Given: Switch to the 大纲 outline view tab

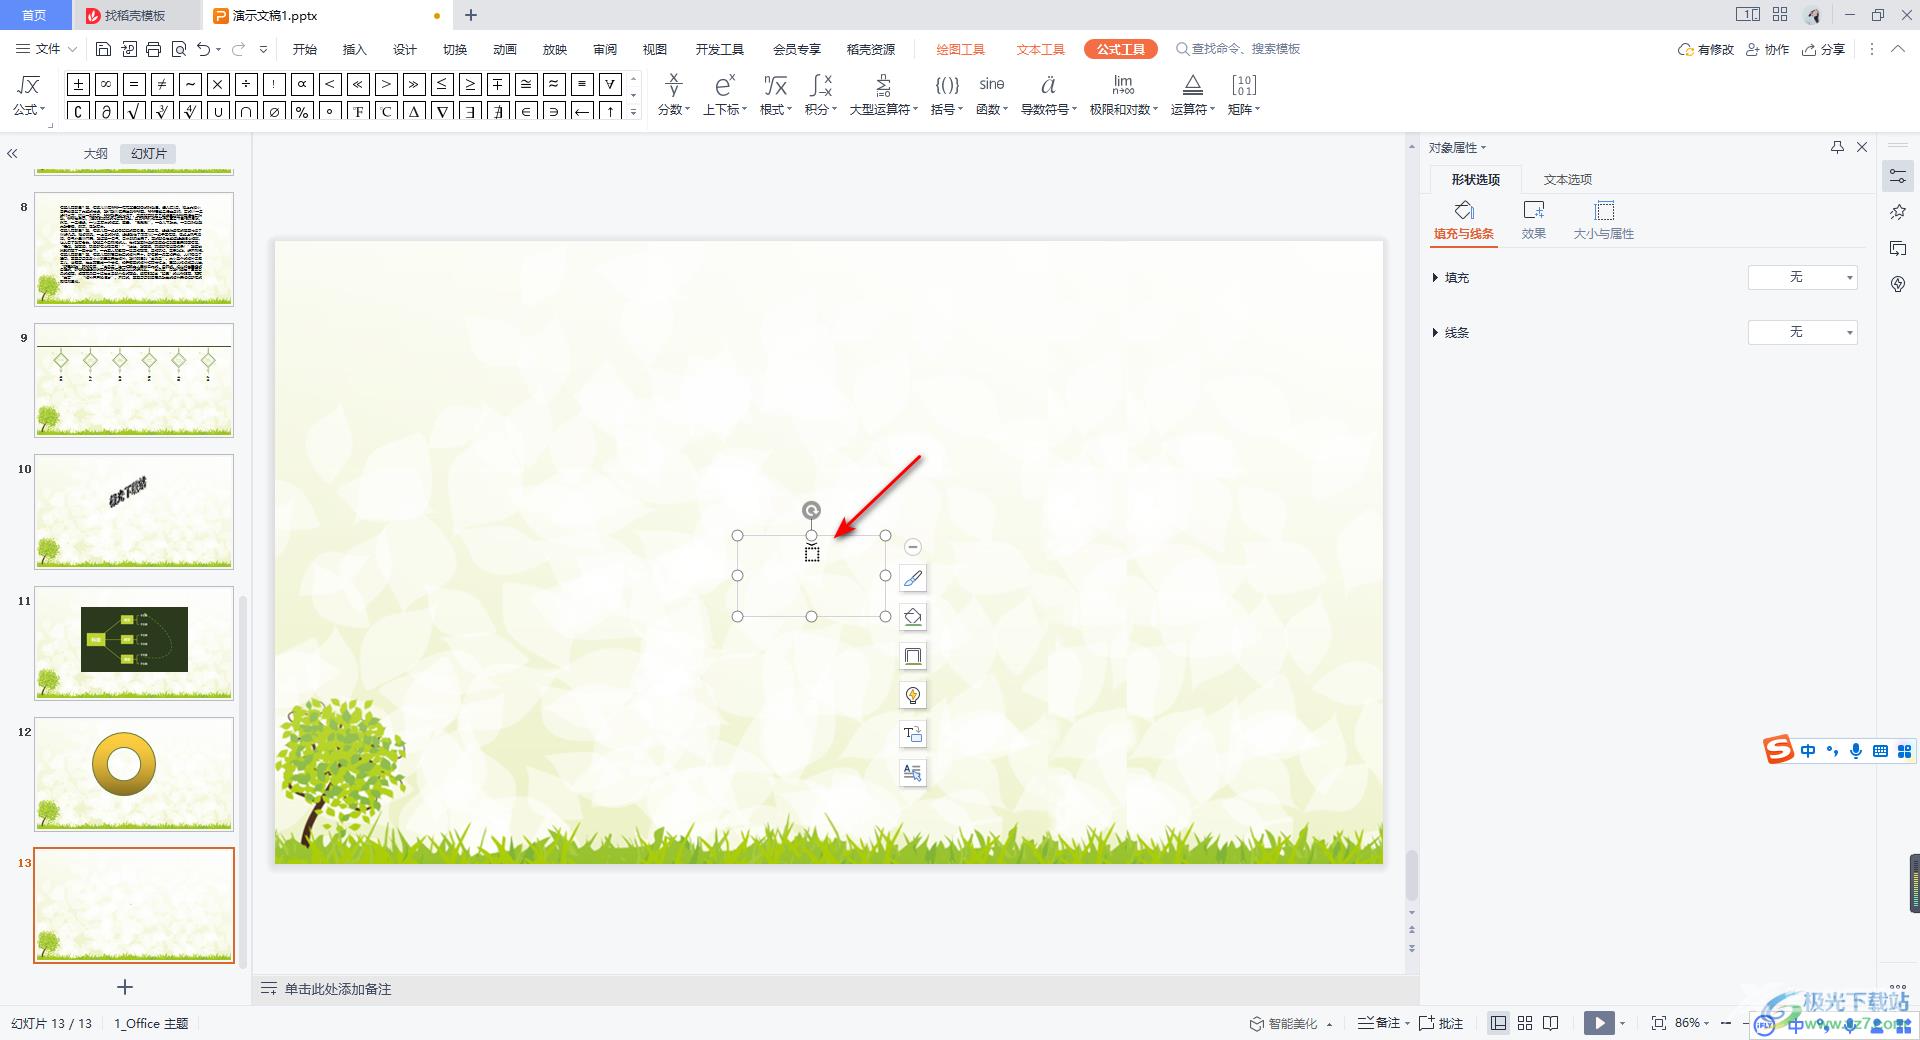Looking at the screenshot, I should (95, 154).
